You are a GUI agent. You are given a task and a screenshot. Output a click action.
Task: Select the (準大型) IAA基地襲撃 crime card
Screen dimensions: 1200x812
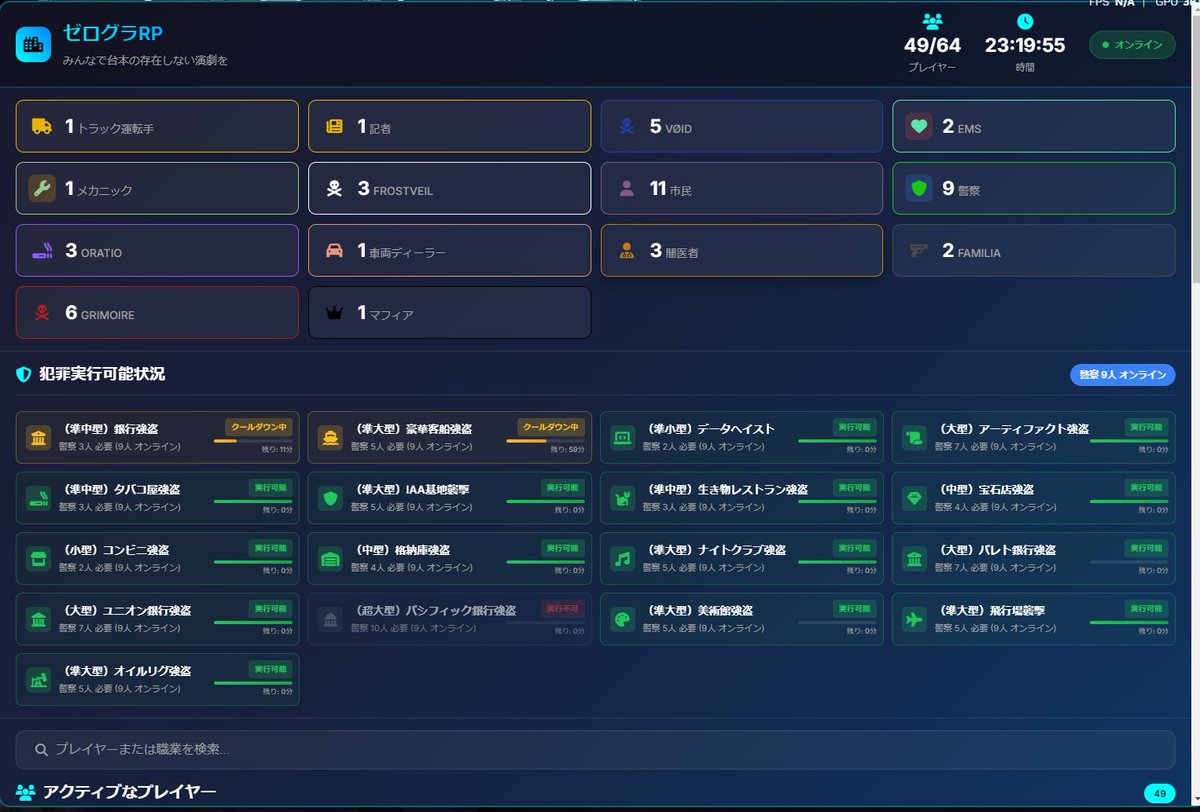pyautogui.click(x=449, y=498)
